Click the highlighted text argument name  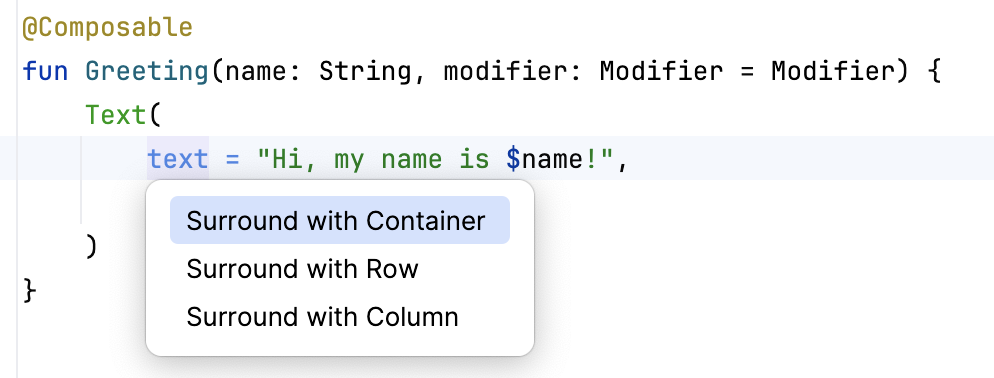click(178, 159)
